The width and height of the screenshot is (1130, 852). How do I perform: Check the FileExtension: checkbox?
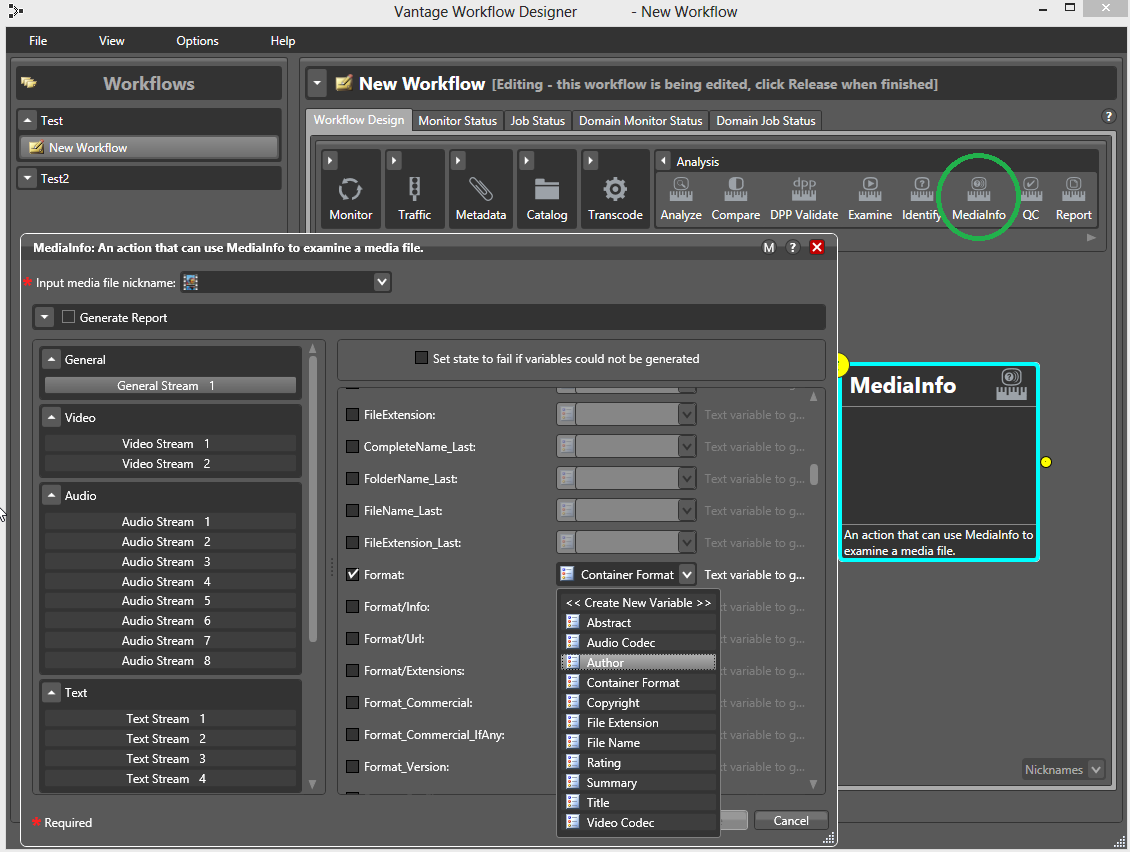click(352, 415)
